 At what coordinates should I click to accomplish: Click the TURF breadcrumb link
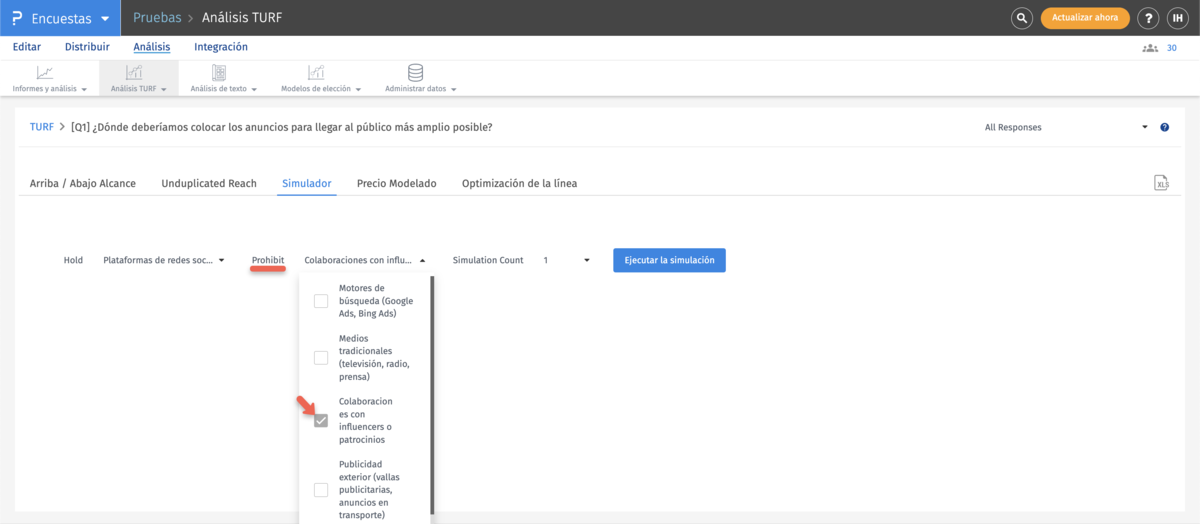[x=42, y=127]
